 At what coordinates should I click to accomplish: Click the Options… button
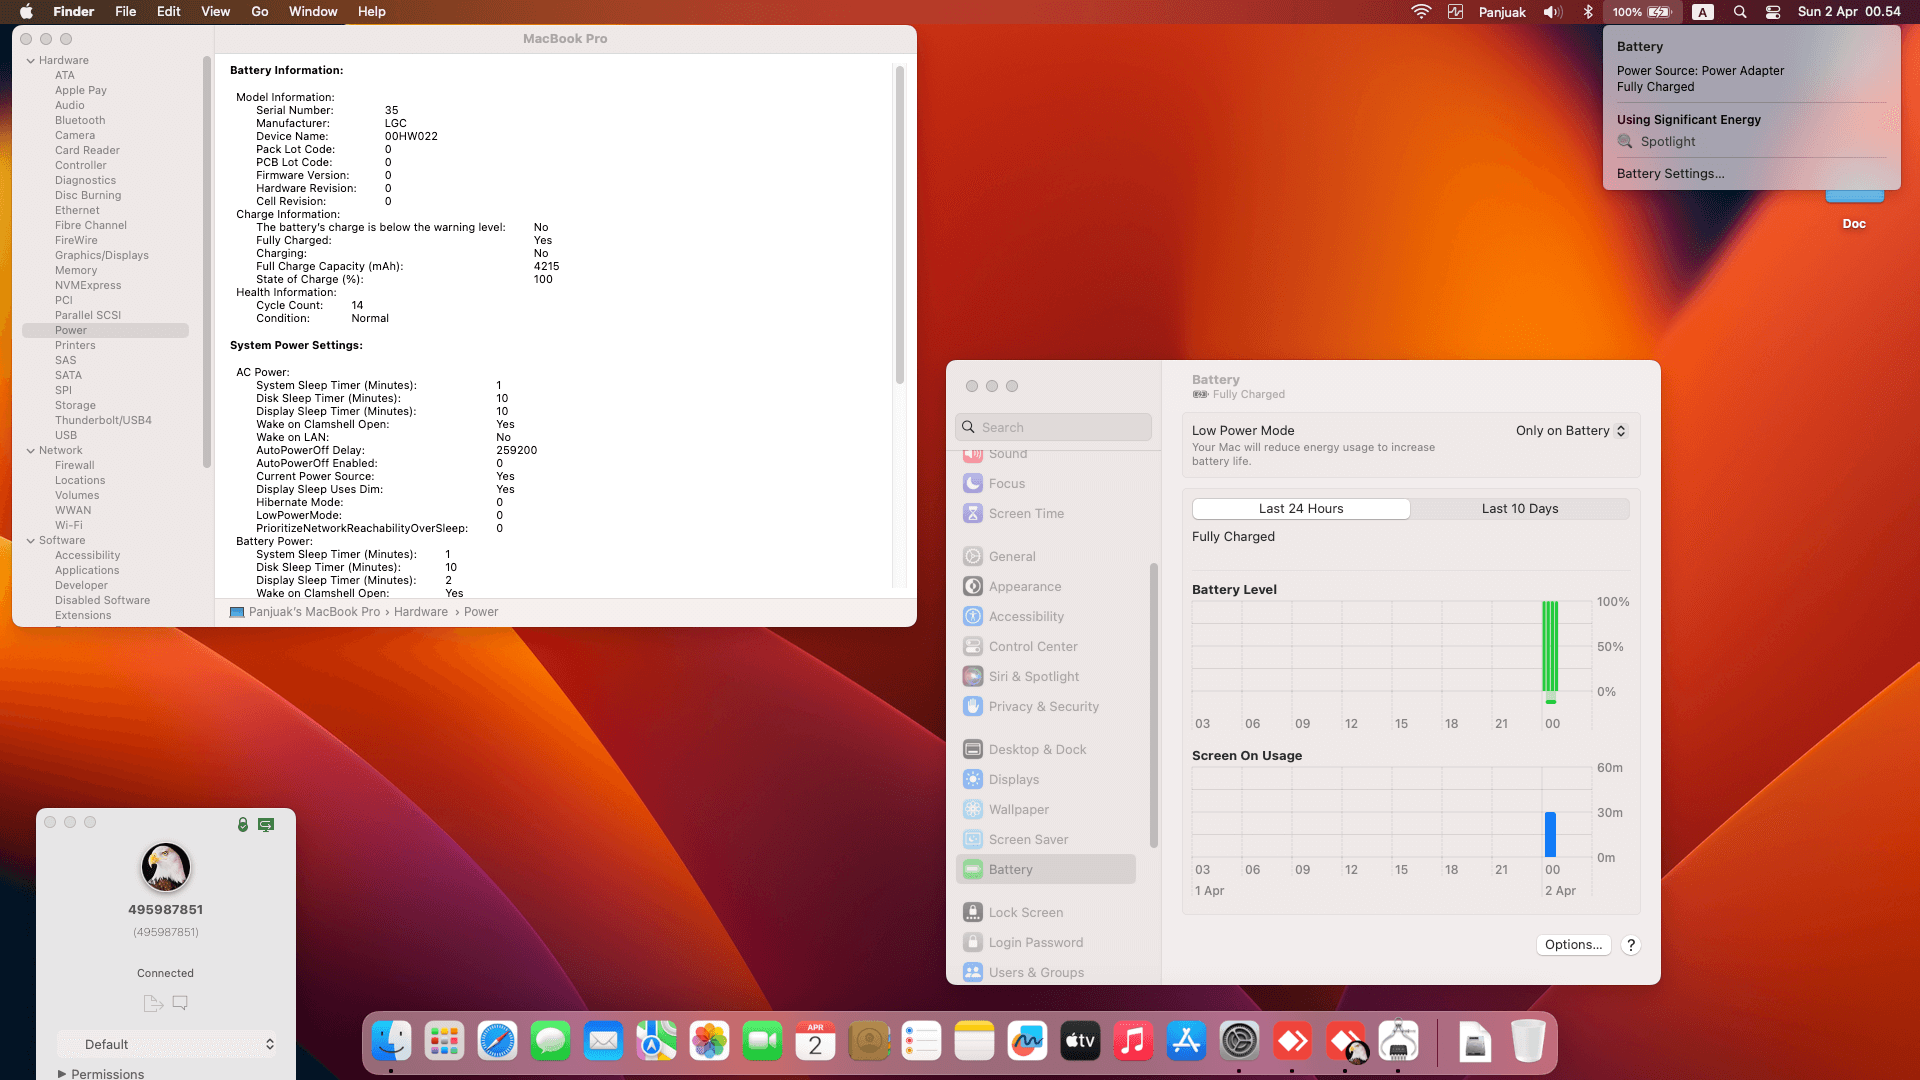(x=1572, y=944)
